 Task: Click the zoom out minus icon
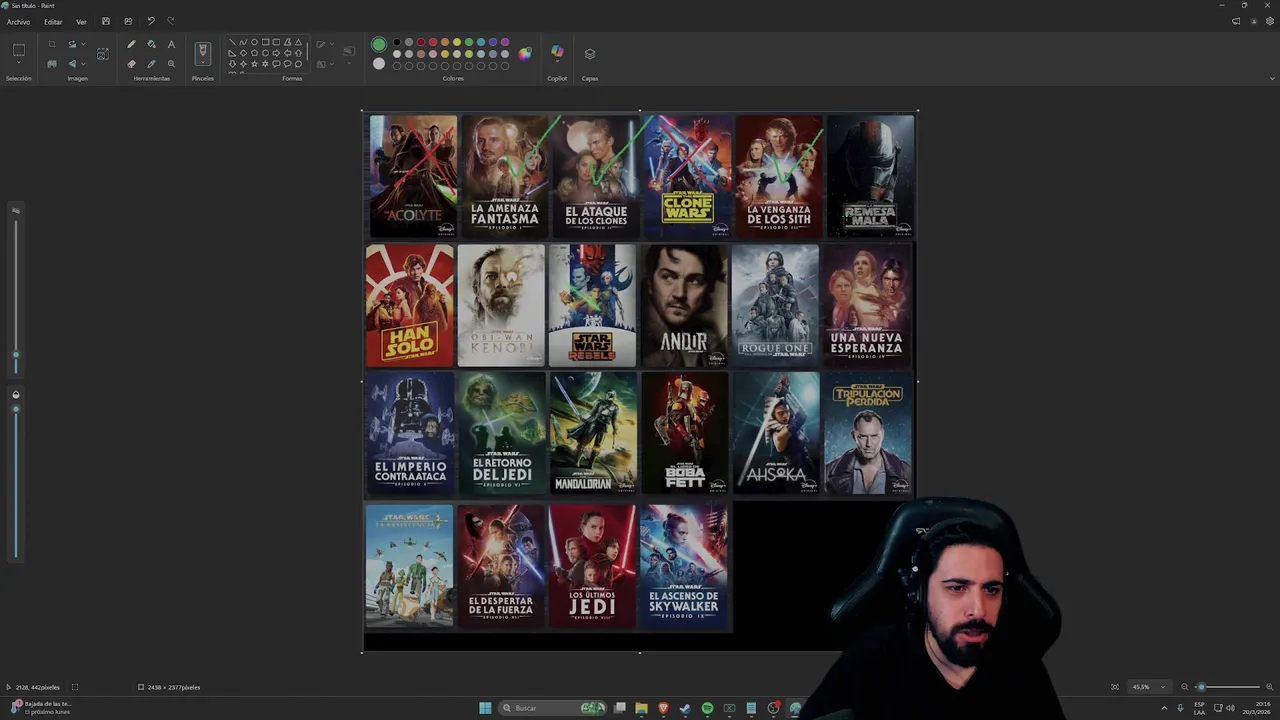click(1185, 687)
